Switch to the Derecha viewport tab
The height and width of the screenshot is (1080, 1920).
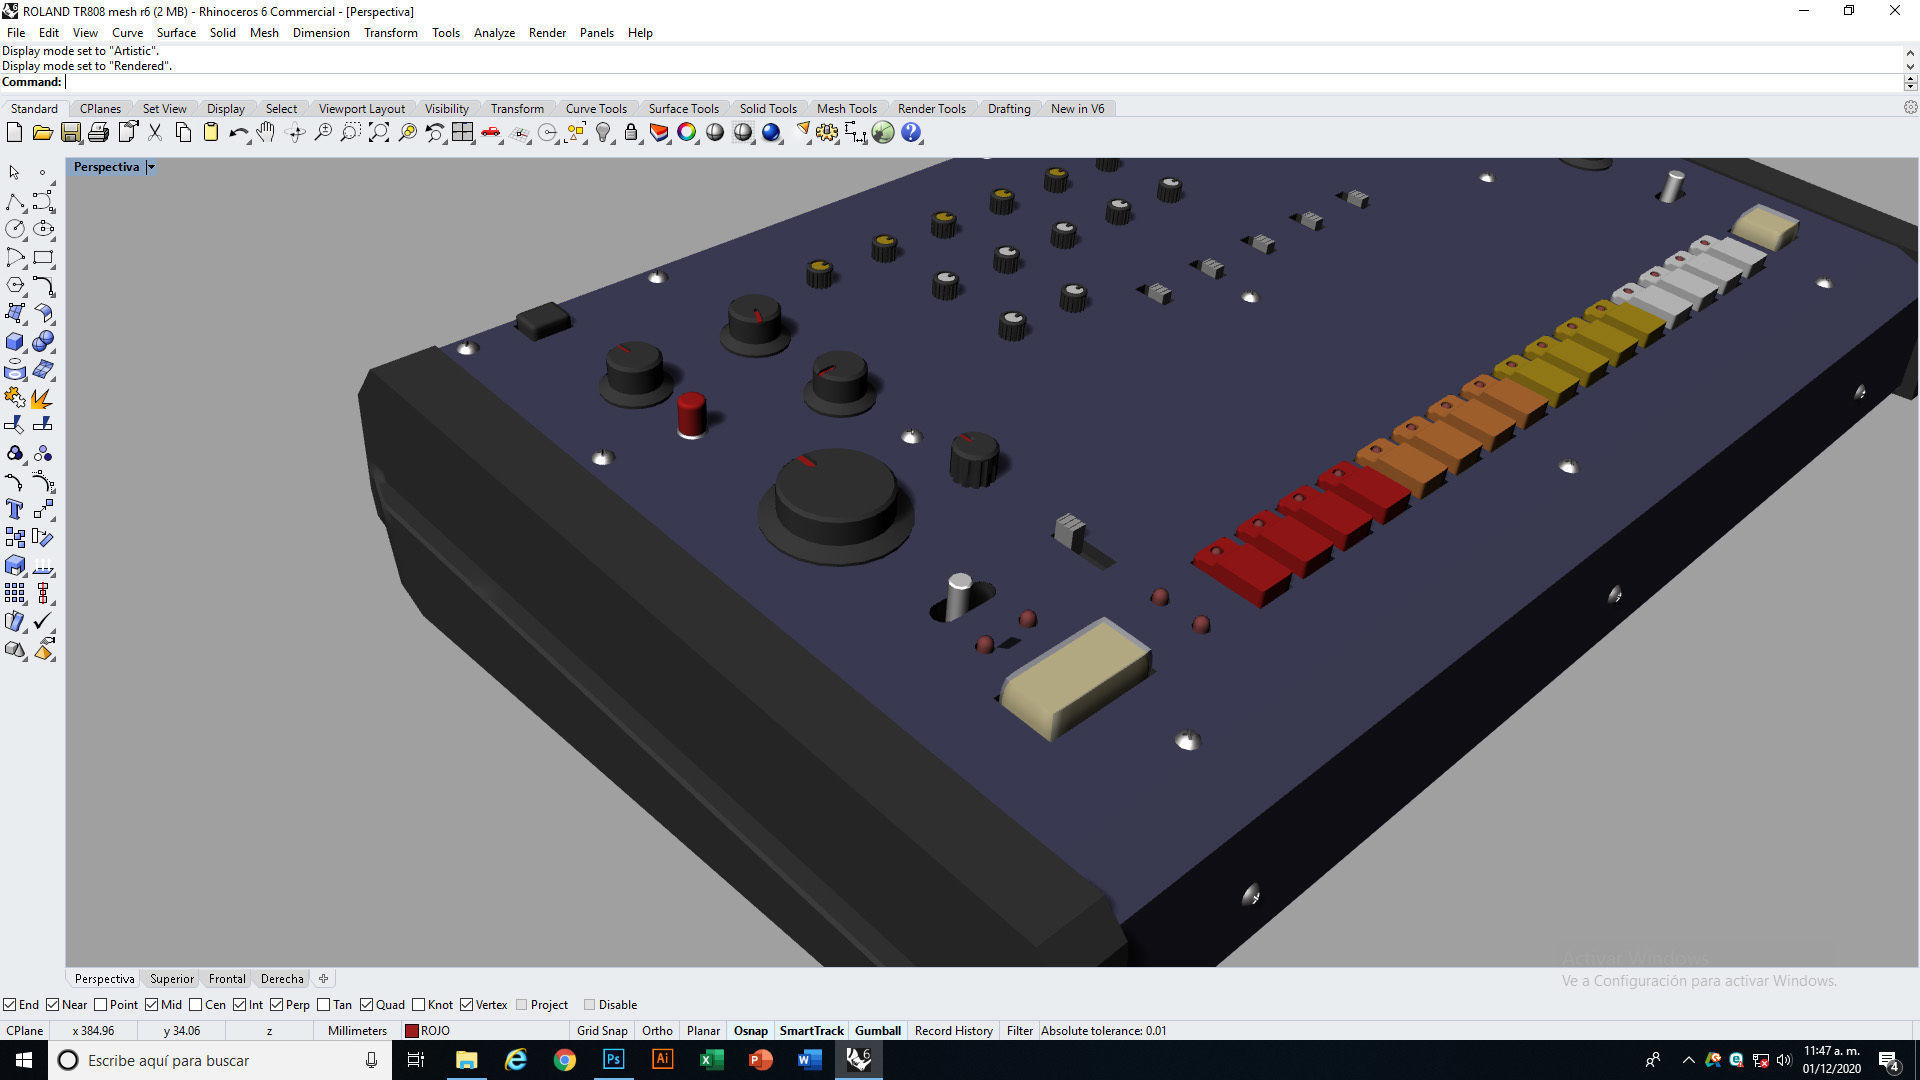point(282,978)
